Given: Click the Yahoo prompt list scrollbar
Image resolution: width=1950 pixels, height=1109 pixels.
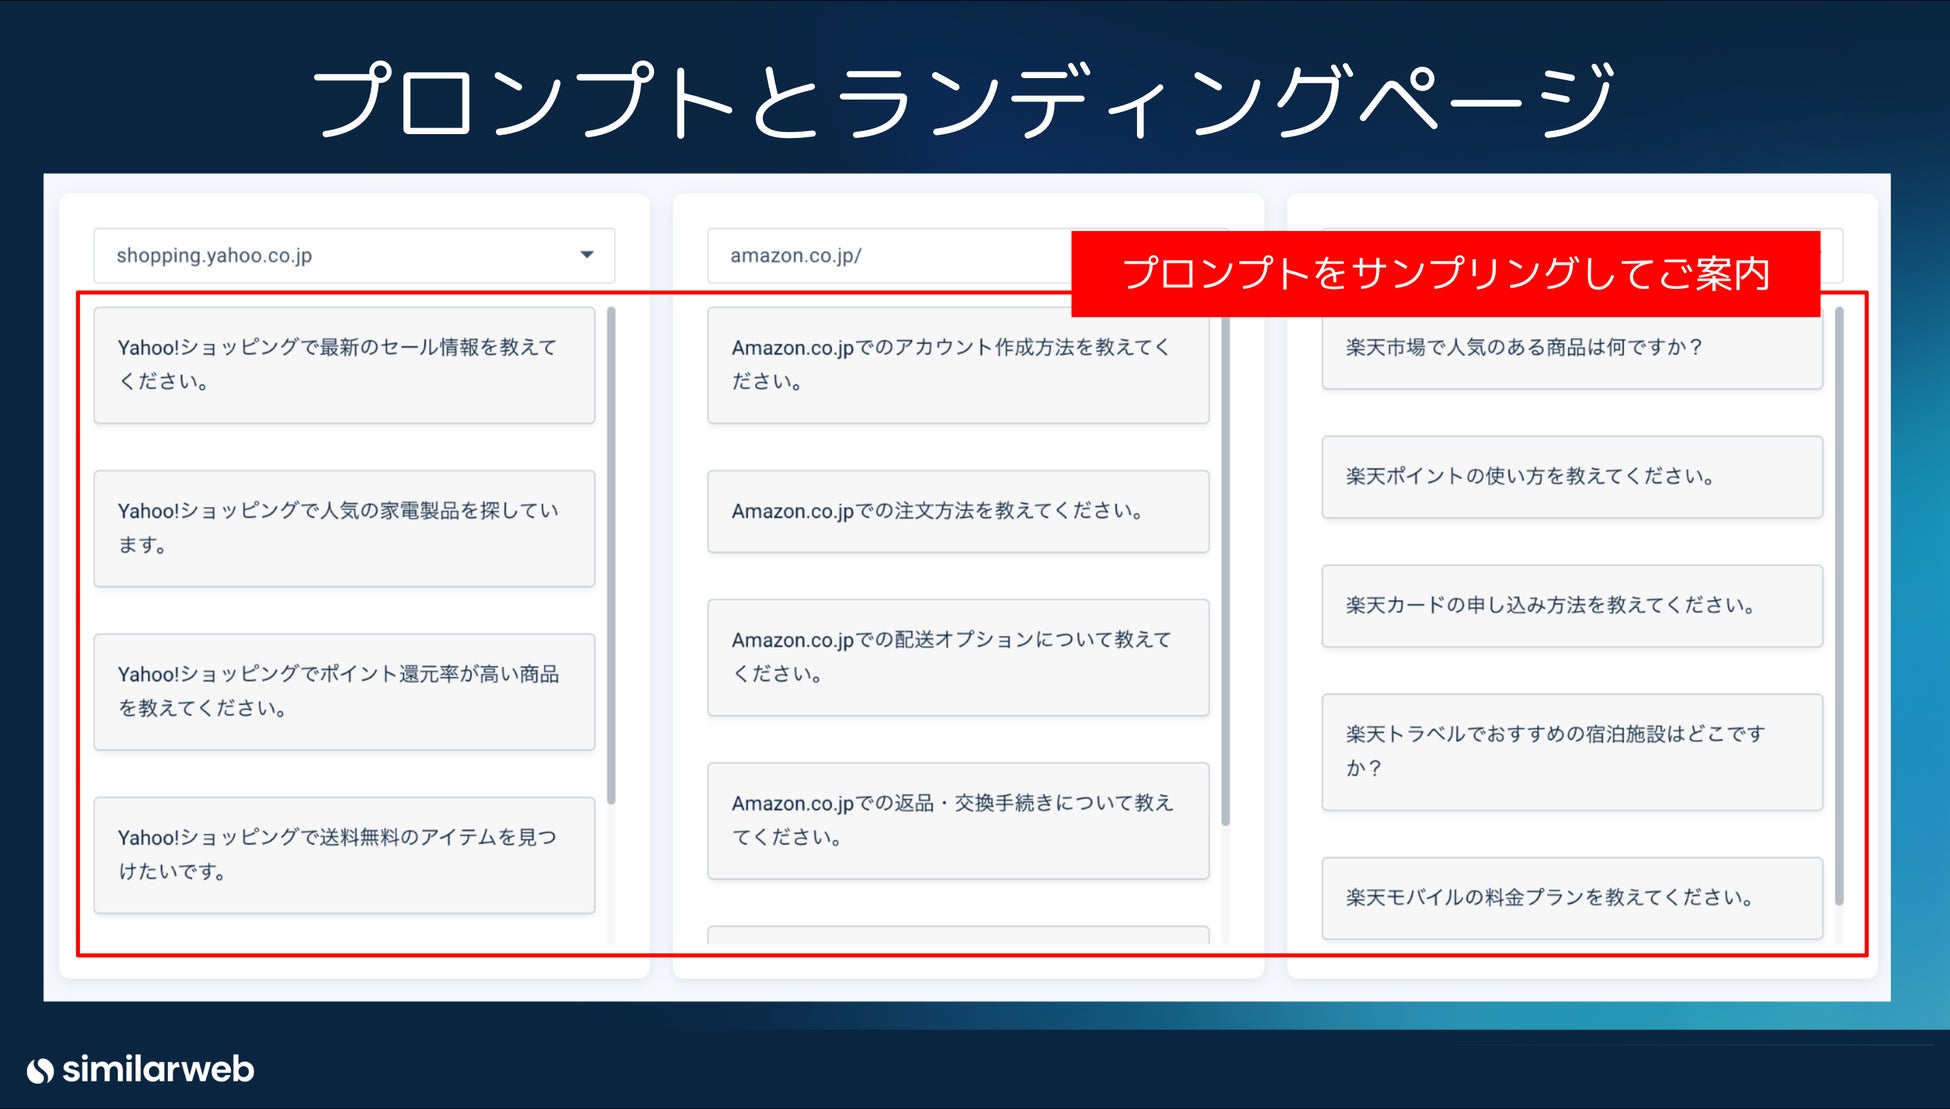Looking at the screenshot, I should point(611,556).
